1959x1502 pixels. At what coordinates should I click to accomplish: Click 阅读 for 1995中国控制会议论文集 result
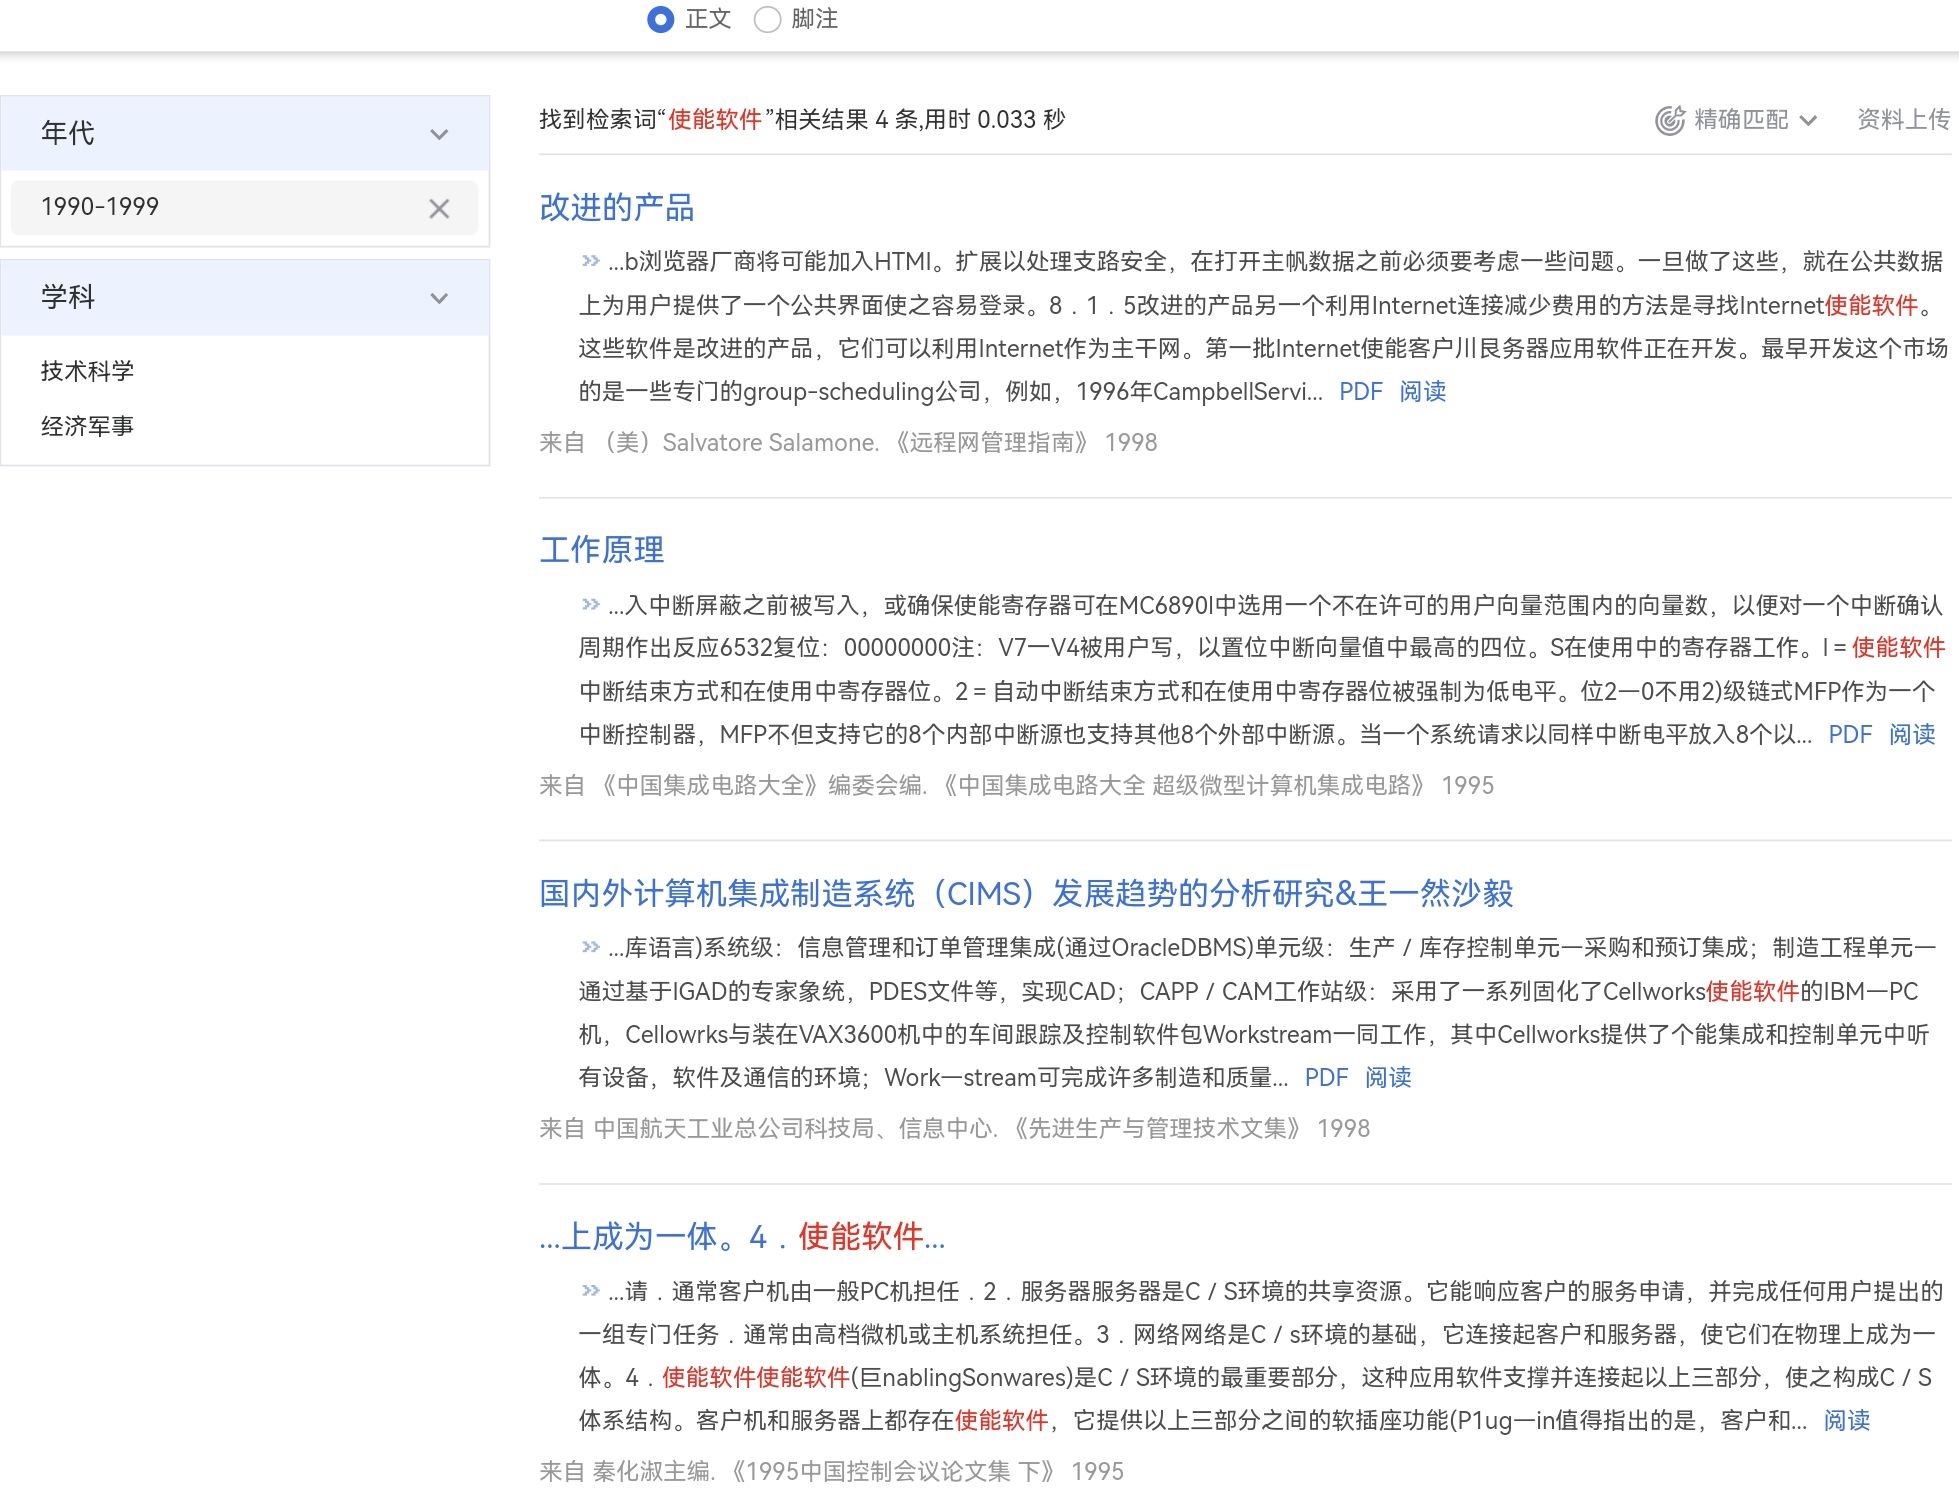point(1846,1421)
